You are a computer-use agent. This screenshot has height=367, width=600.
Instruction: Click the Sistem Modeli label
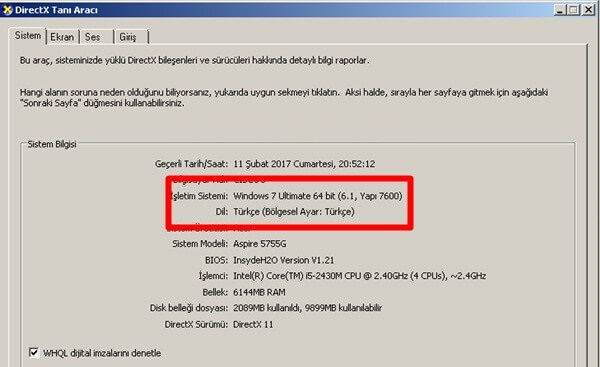200,244
